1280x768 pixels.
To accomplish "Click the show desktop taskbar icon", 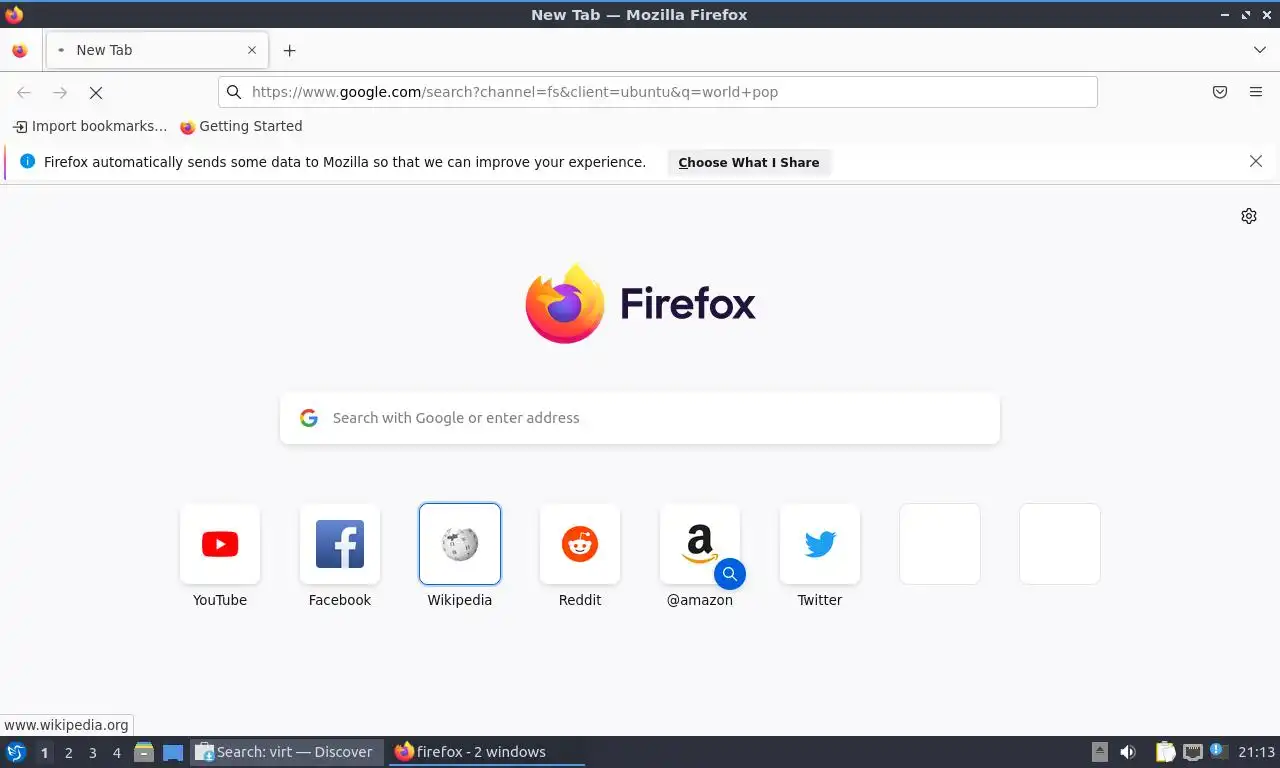I will click(173, 752).
